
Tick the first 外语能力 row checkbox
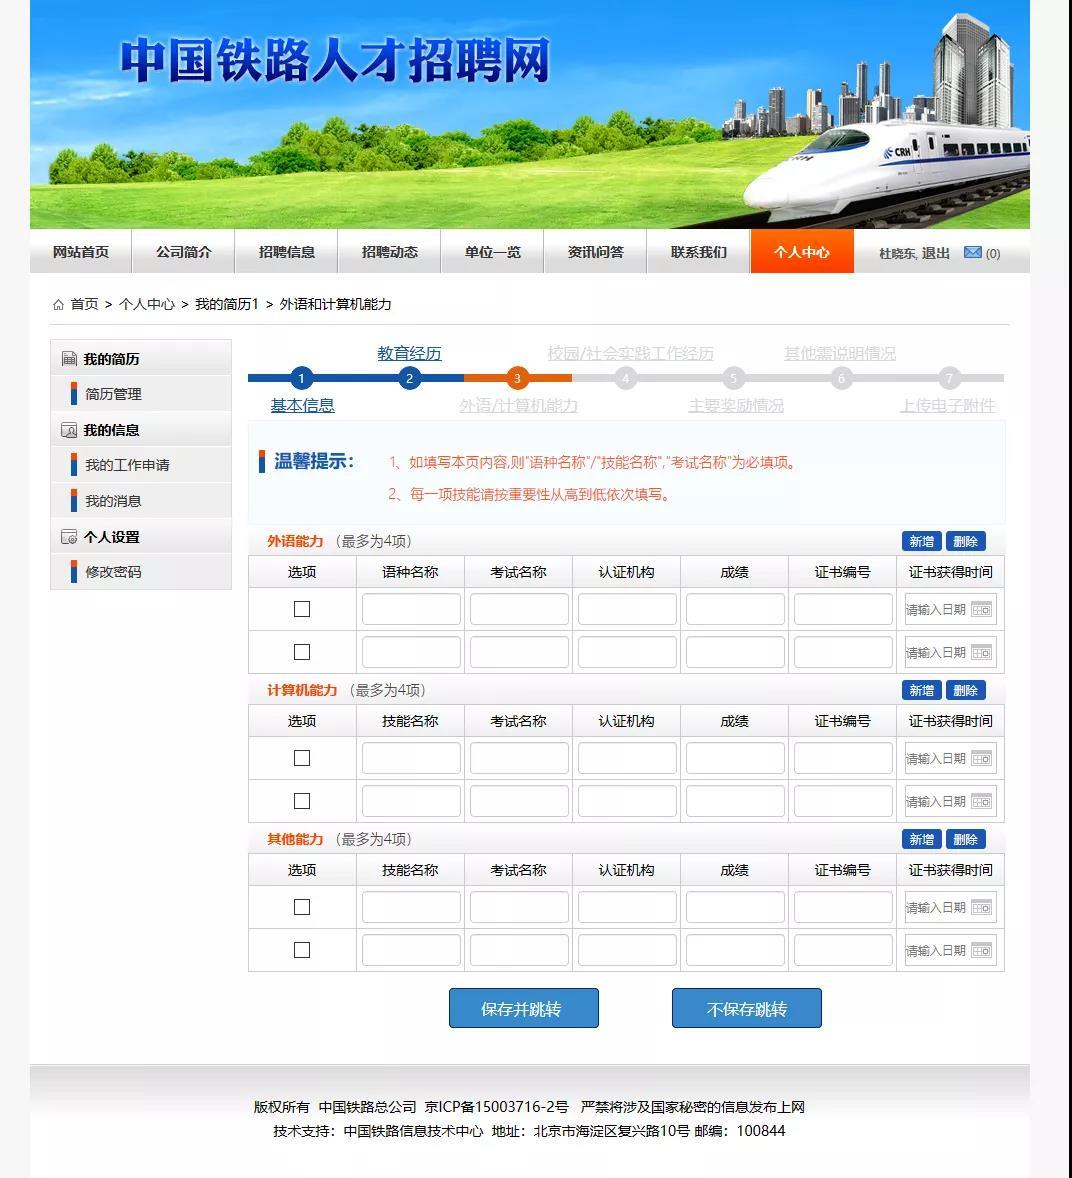click(302, 609)
